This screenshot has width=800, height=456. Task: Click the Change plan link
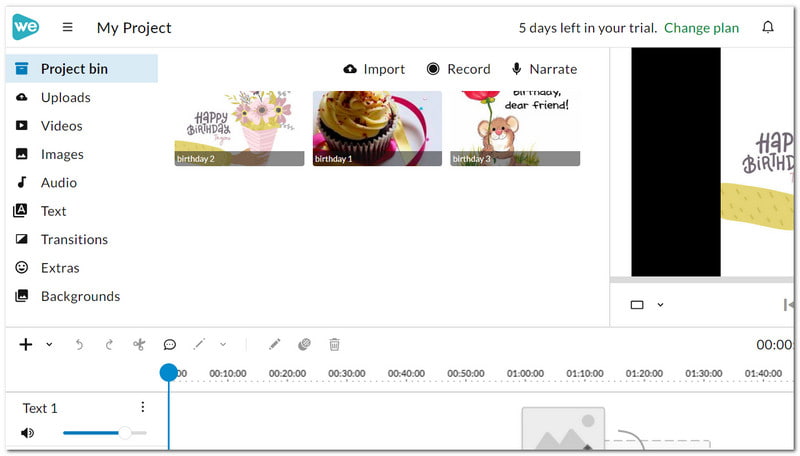point(701,28)
